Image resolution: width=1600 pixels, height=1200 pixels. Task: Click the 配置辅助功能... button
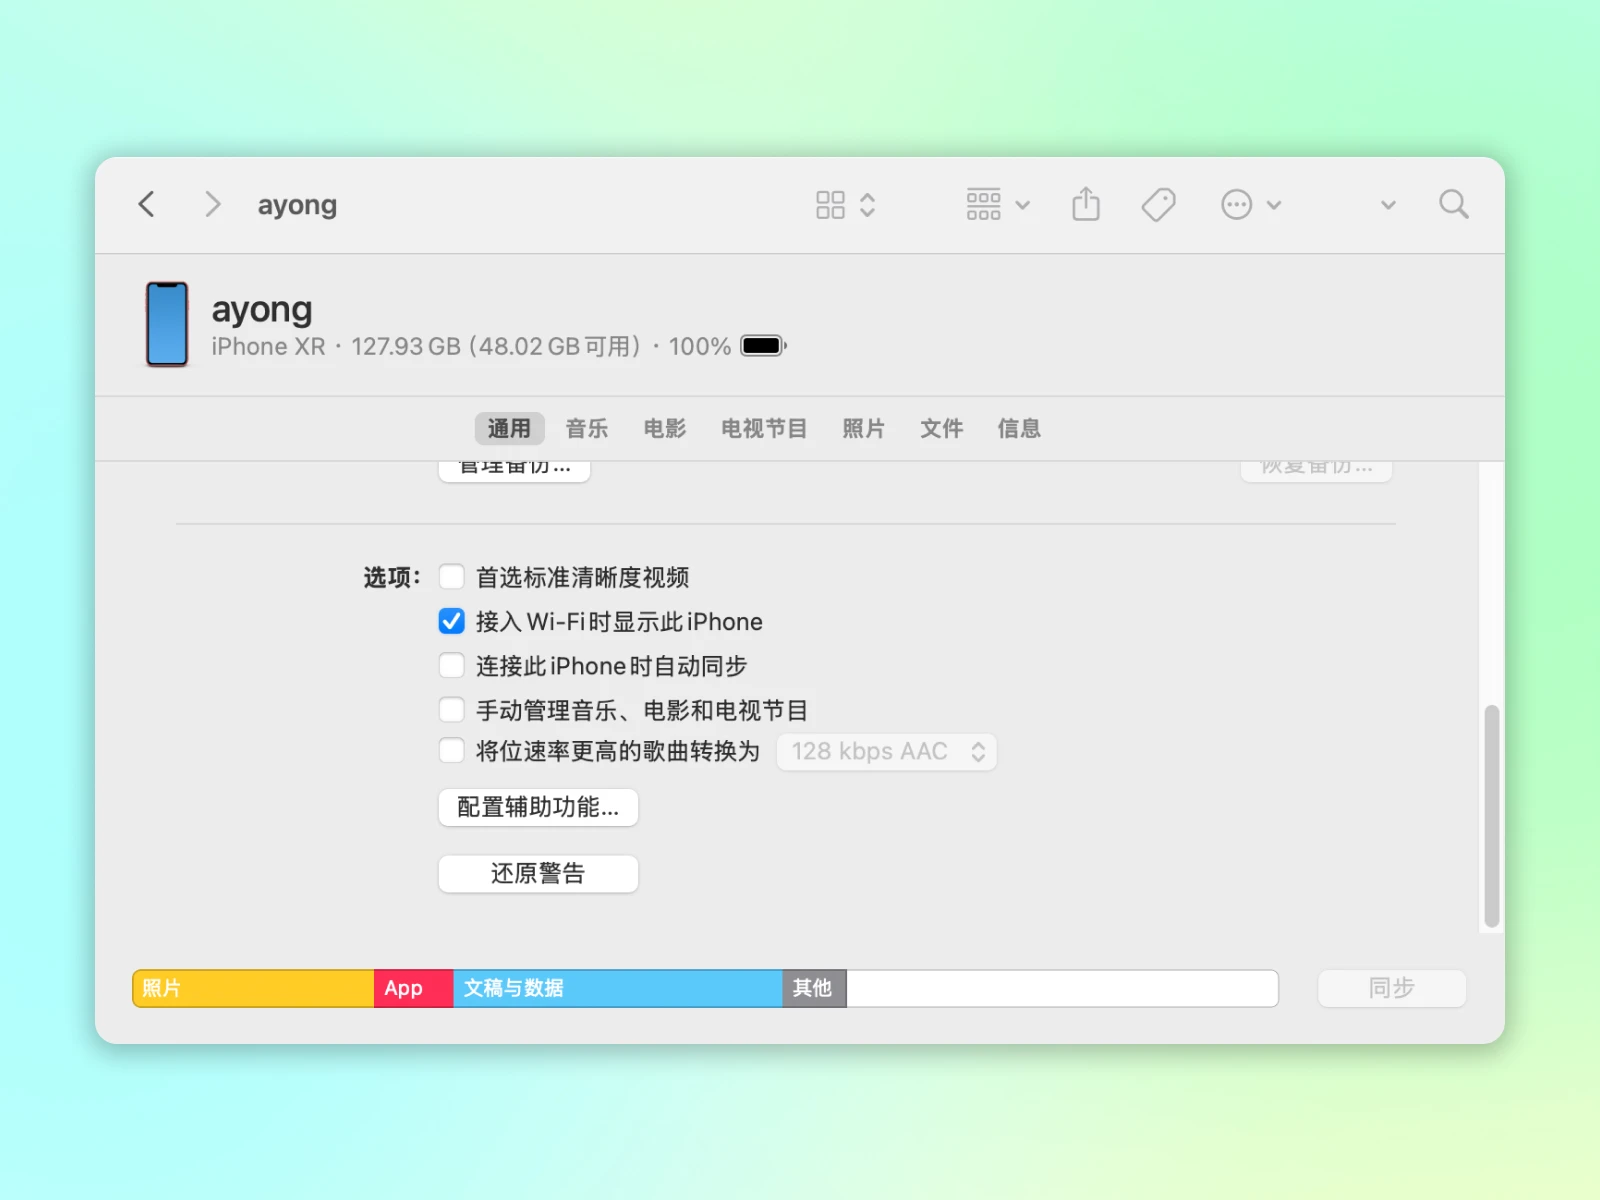point(538,807)
